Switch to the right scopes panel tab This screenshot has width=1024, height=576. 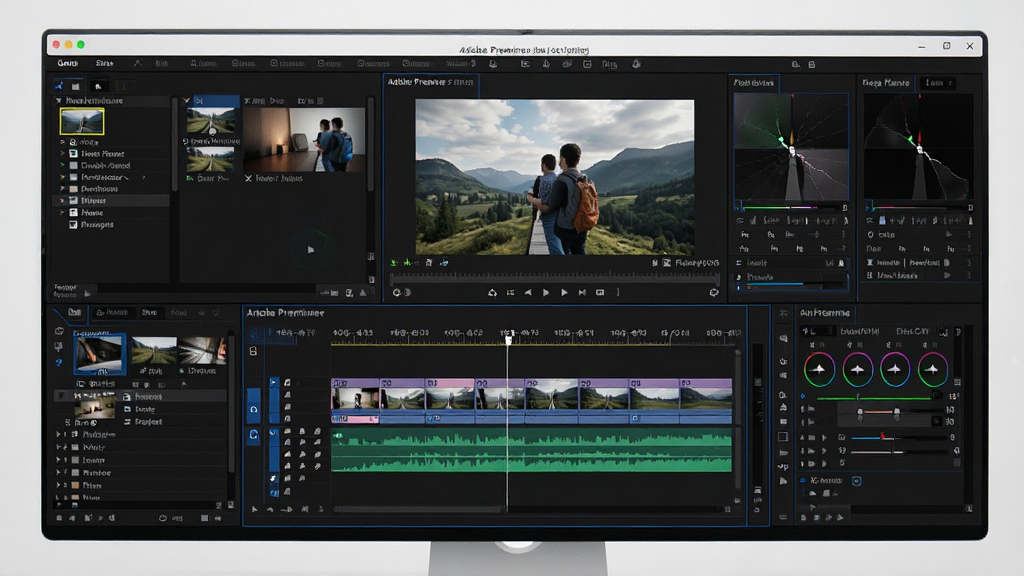(x=886, y=83)
